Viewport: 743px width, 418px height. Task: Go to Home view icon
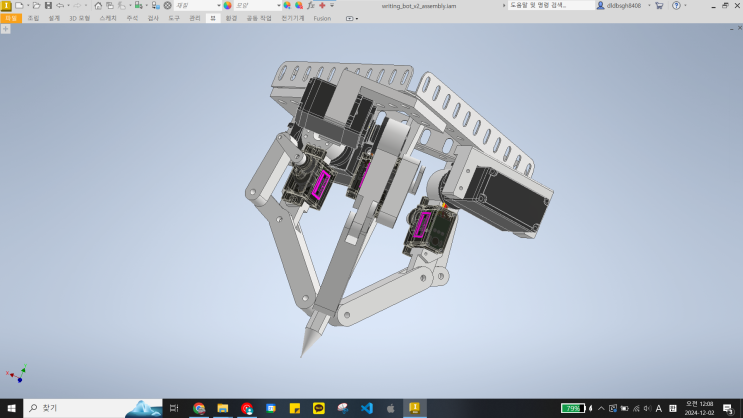[x=98, y=6]
